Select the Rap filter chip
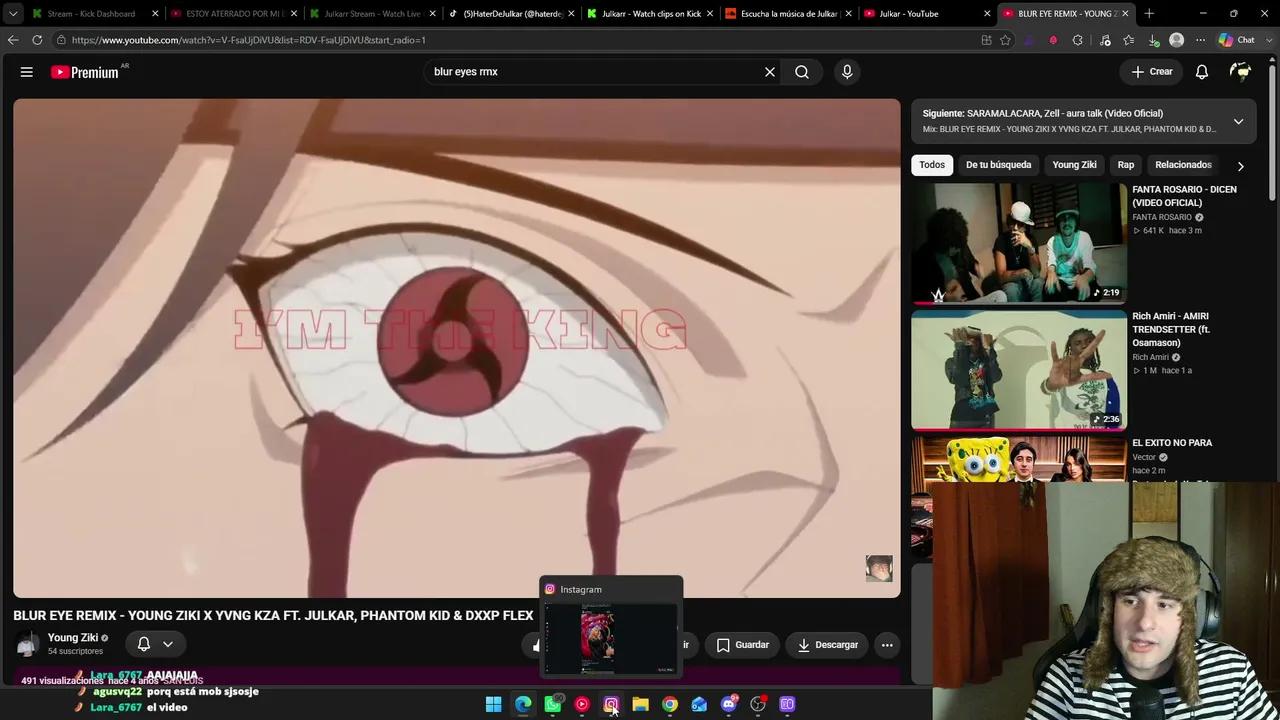Viewport: 1280px width, 720px height. click(x=1126, y=165)
